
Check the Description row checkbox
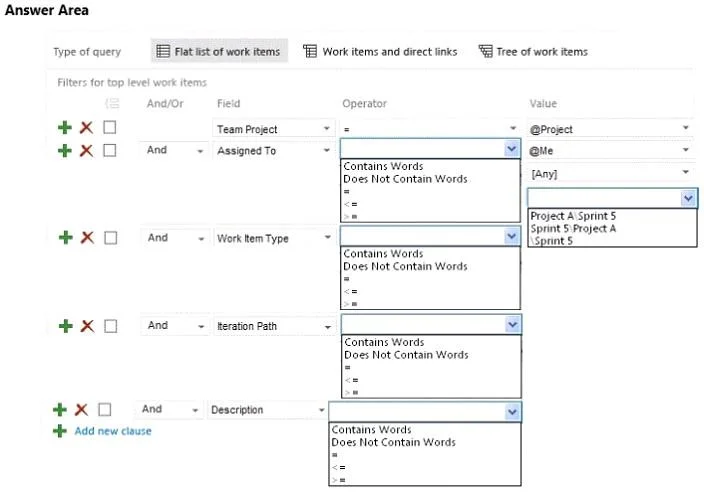pyautogui.click(x=105, y=409)
